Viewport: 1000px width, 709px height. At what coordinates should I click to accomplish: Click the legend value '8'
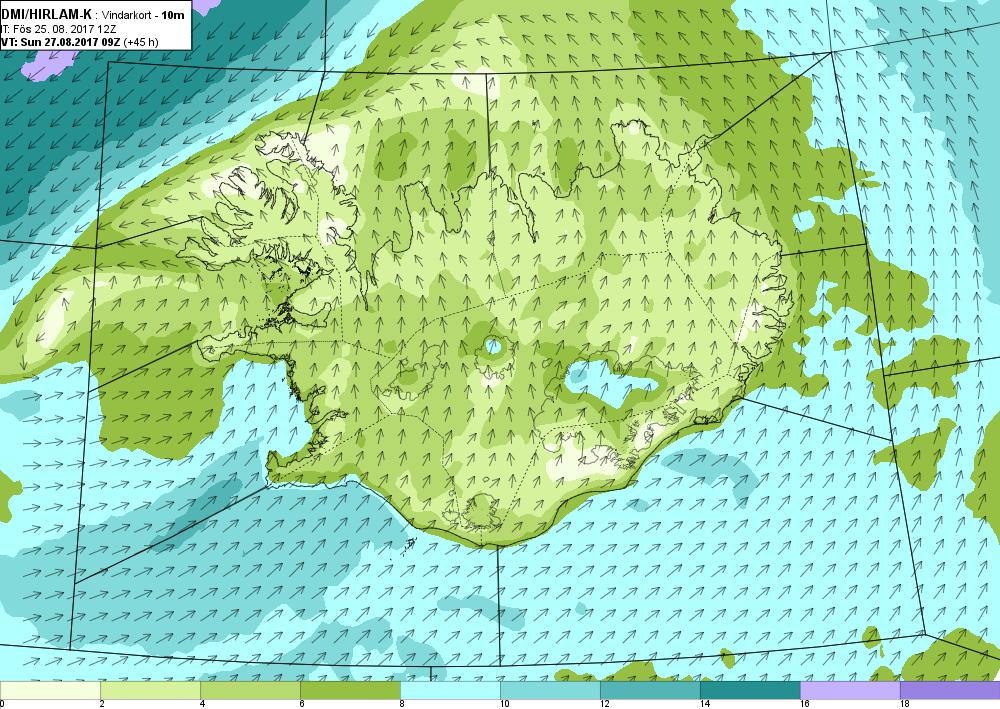[402, 704]
